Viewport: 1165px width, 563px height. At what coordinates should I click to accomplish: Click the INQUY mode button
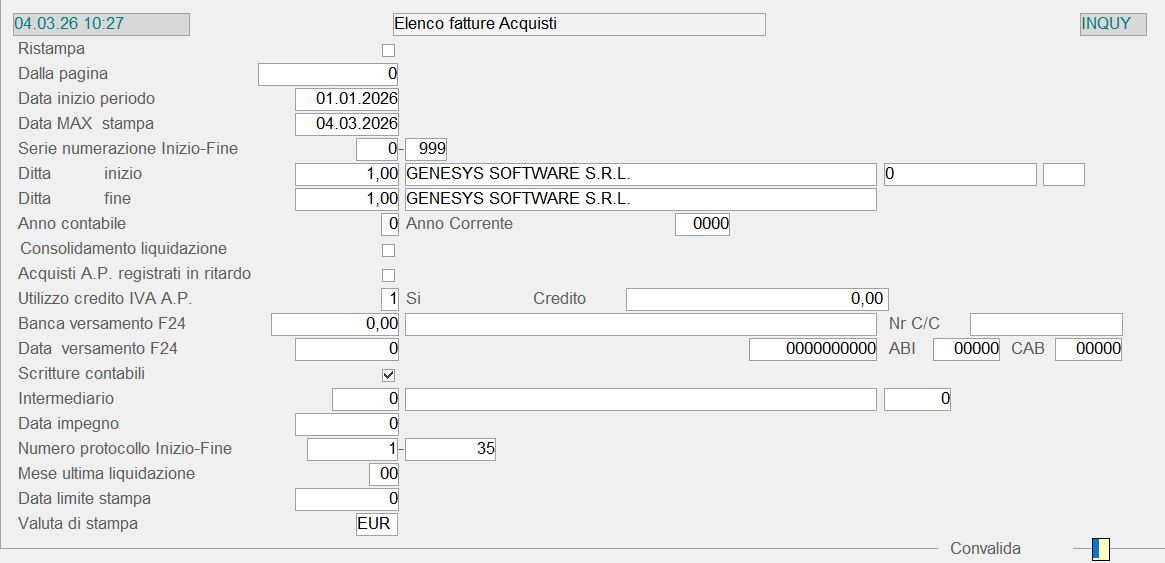point(1113,24)
